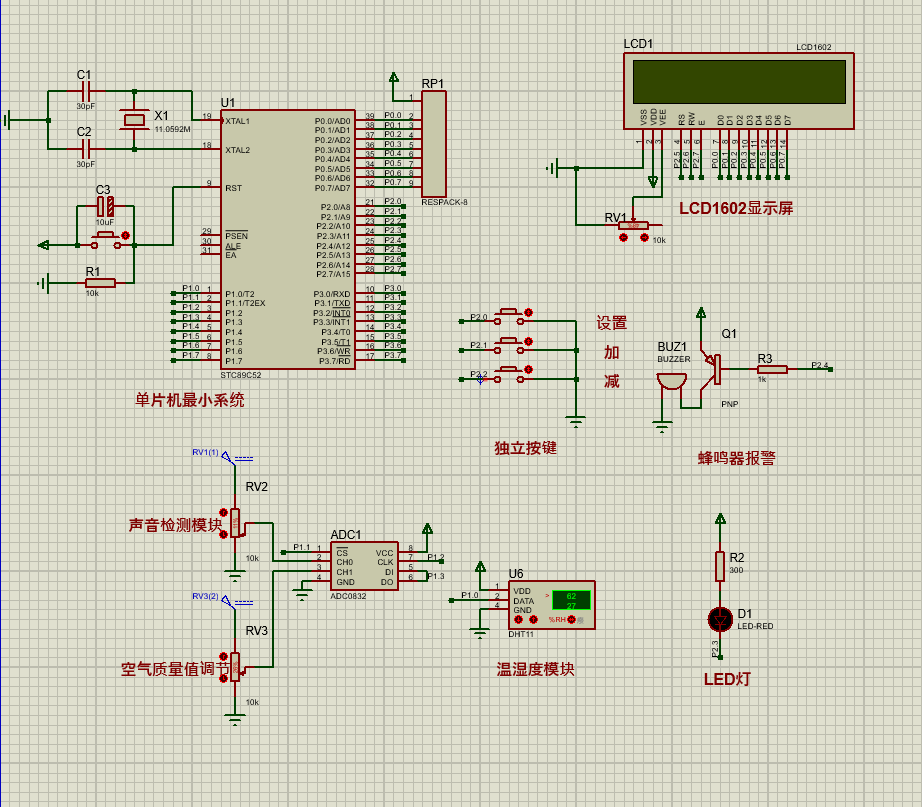Select the RP1 RESPACK-8 resistor pack
Viewport: 922px width, 807px height.
click(434, 143)
